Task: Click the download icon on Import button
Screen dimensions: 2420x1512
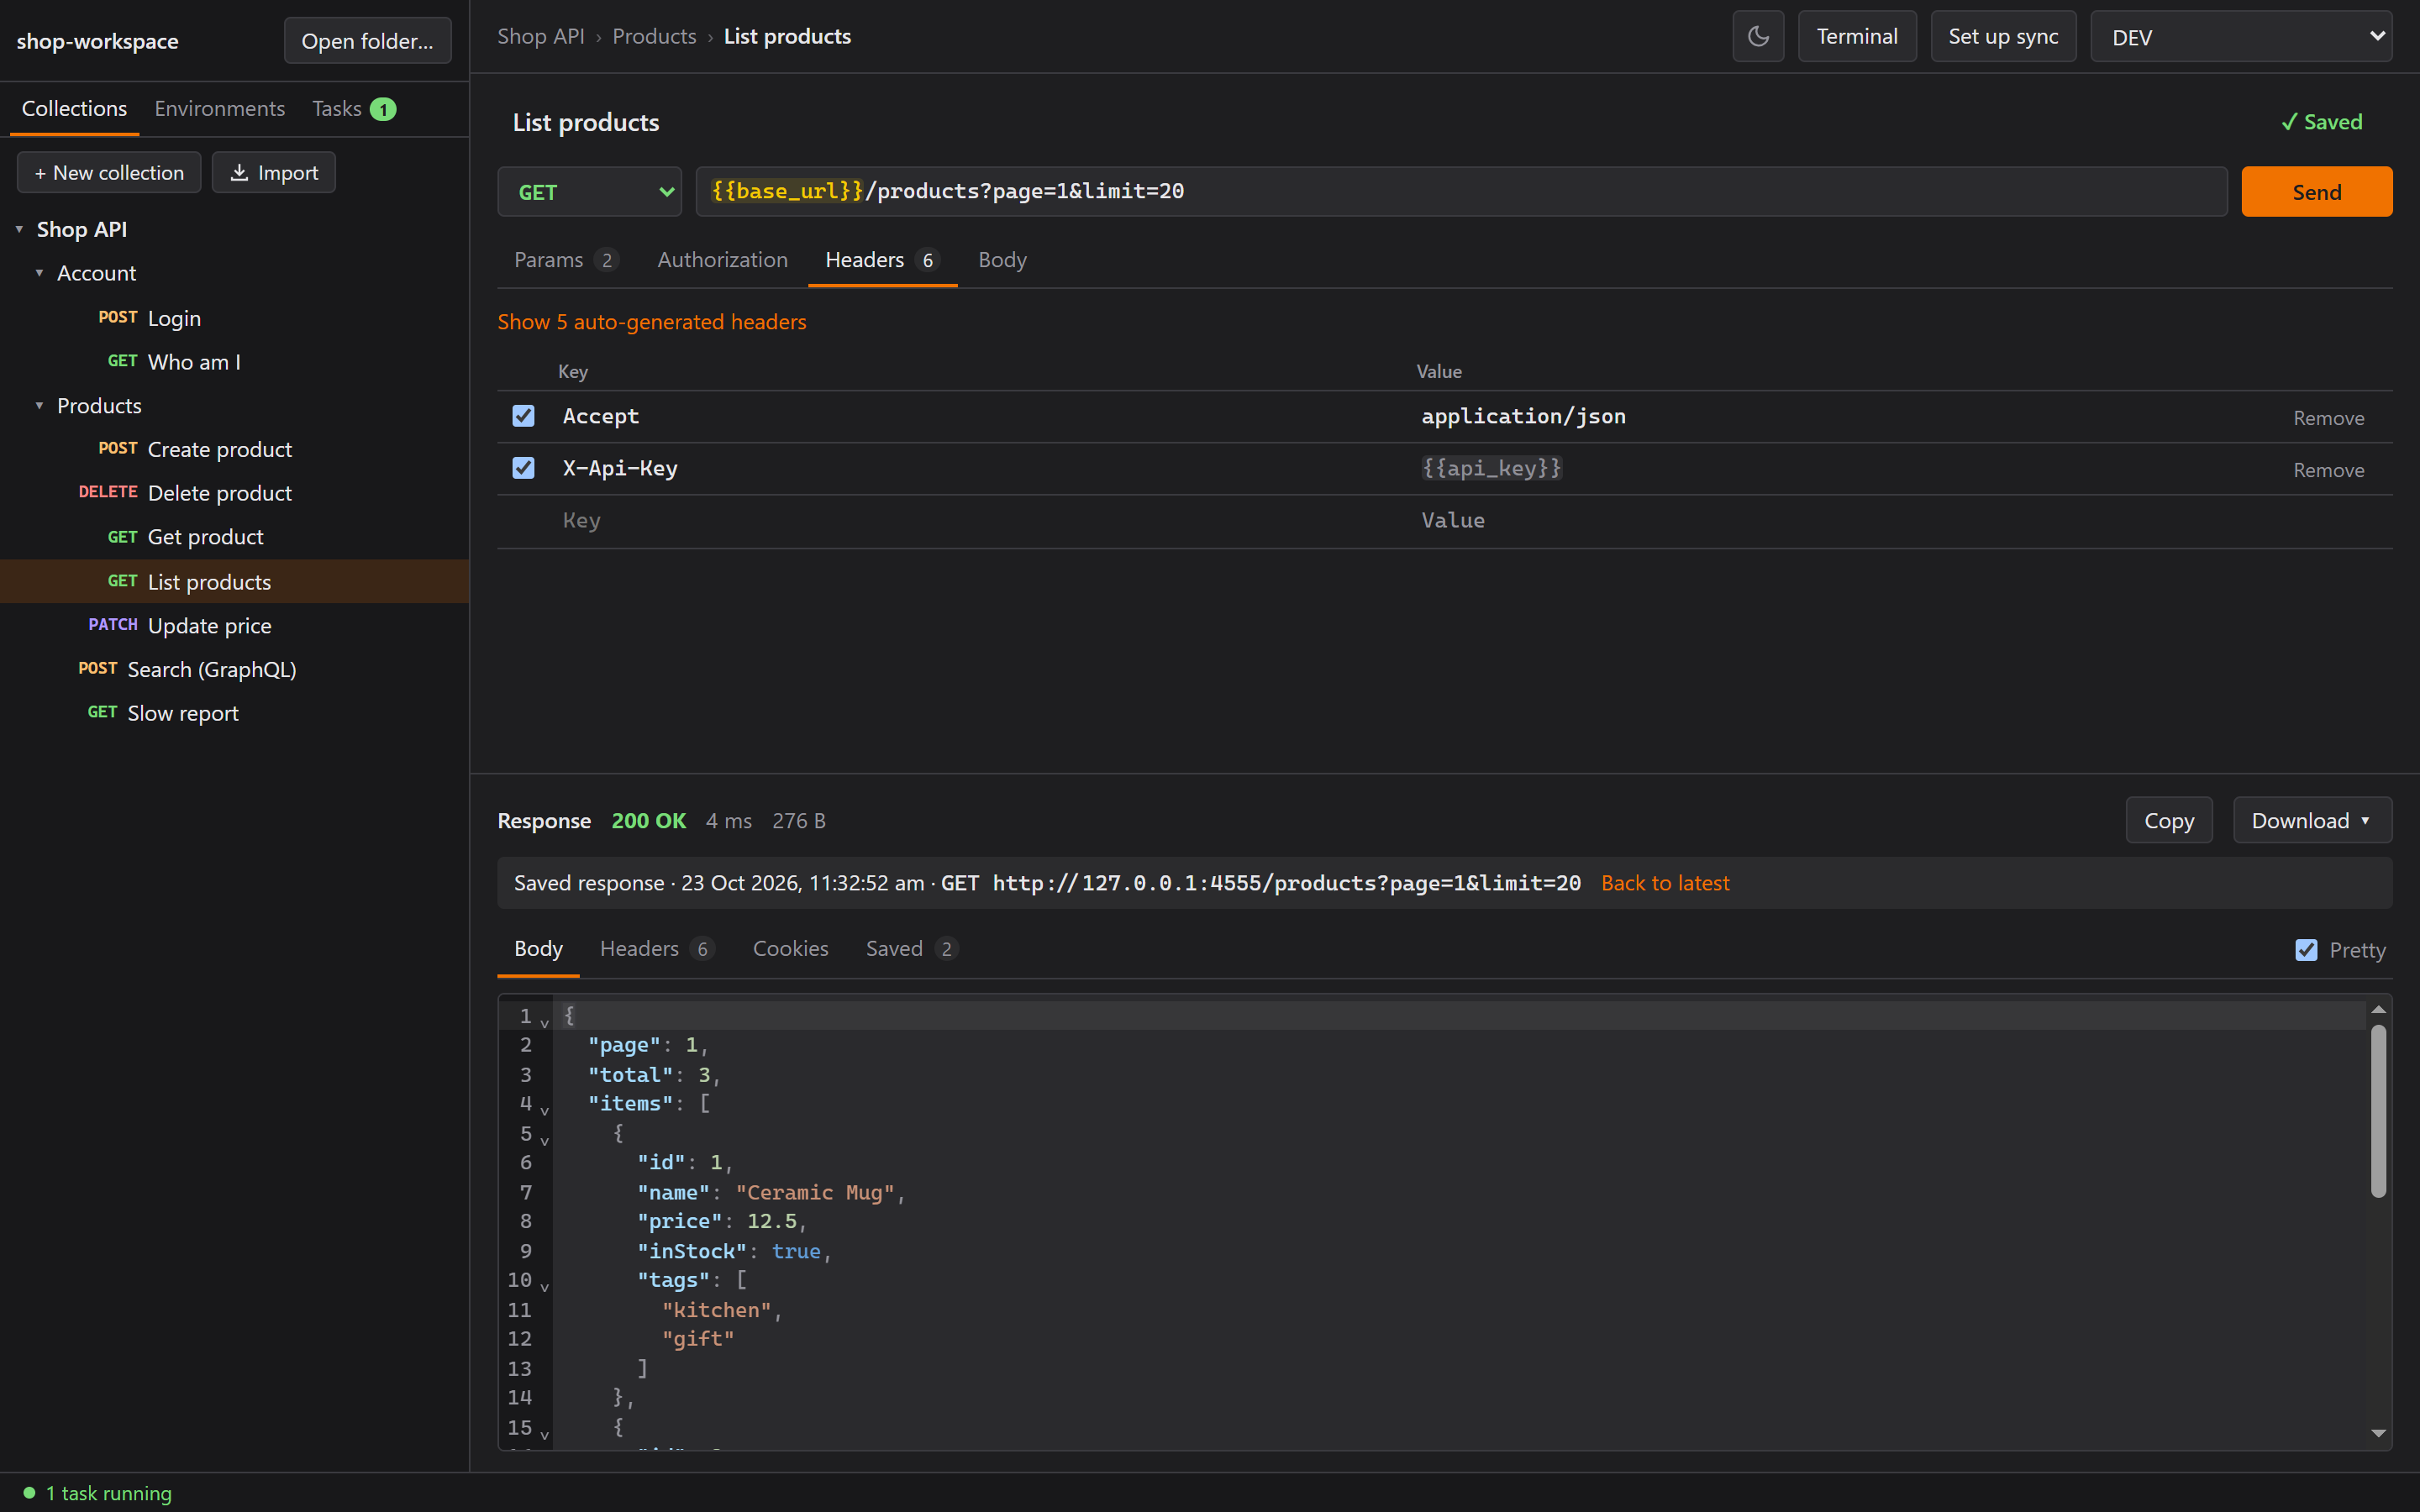Action: pos(239,173)
